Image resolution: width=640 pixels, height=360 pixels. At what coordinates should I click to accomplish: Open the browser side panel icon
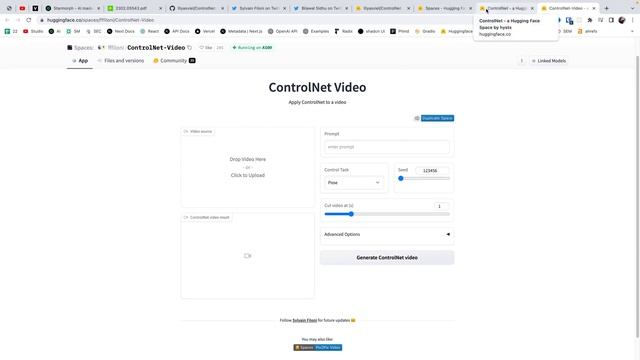(x=611, y=20)
